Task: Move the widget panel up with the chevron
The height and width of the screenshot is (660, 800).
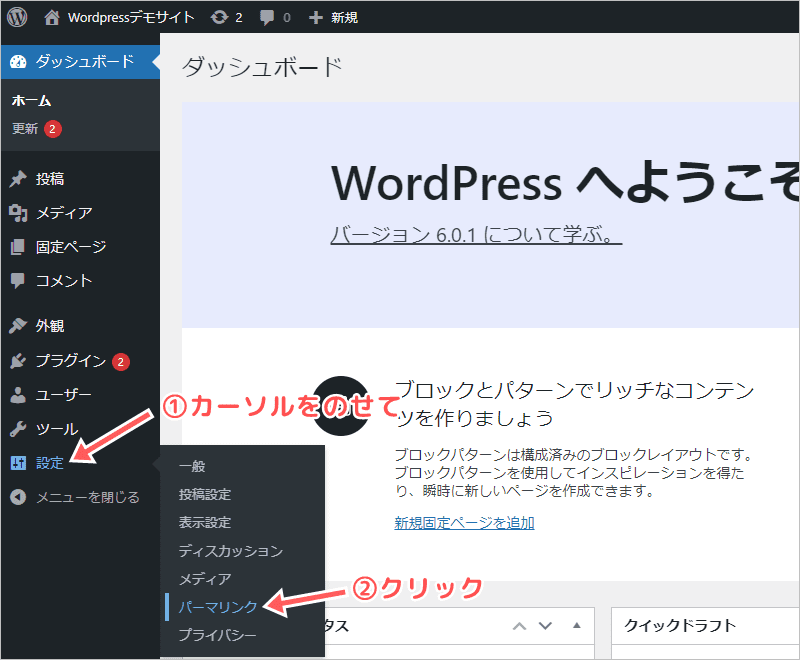Action: click(x=519, y=626)
